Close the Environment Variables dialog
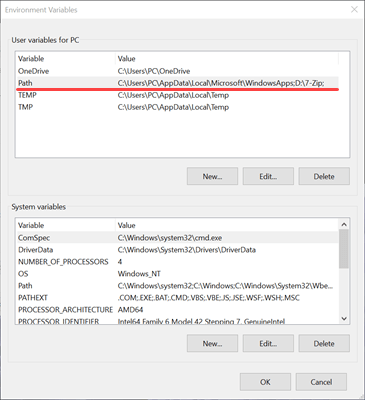This screenshot has width=365, height=400. click(354, 10)
